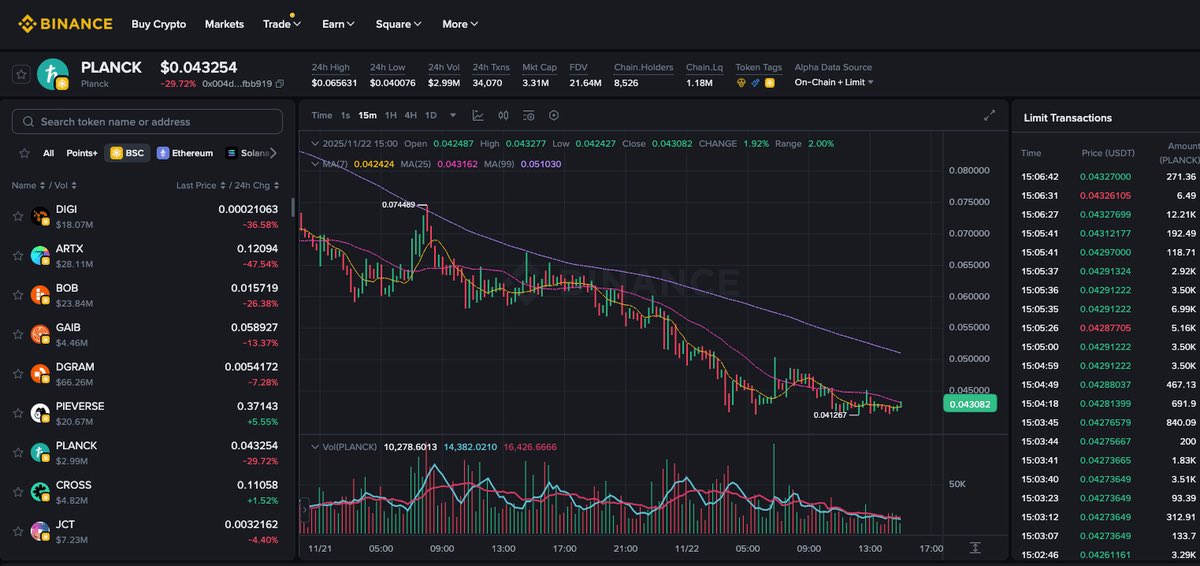The height and width of the screenshot is (566, 1200).
Task: Open the On-Chain + Limit data source dropdown
Action: pyautogui.click(x=834, y=82)
